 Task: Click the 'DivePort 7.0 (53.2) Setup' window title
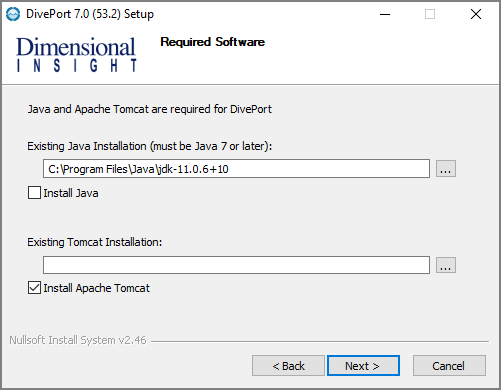click(90, 14)
